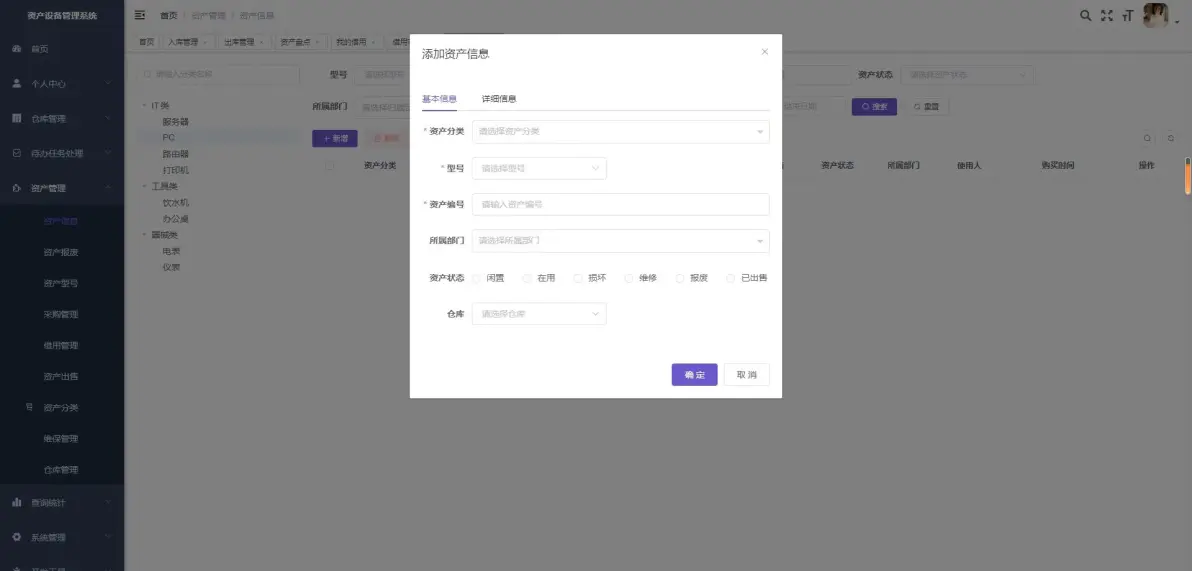
Task: Collapse the IT类 tree node arrow
Action: point(144,106)
